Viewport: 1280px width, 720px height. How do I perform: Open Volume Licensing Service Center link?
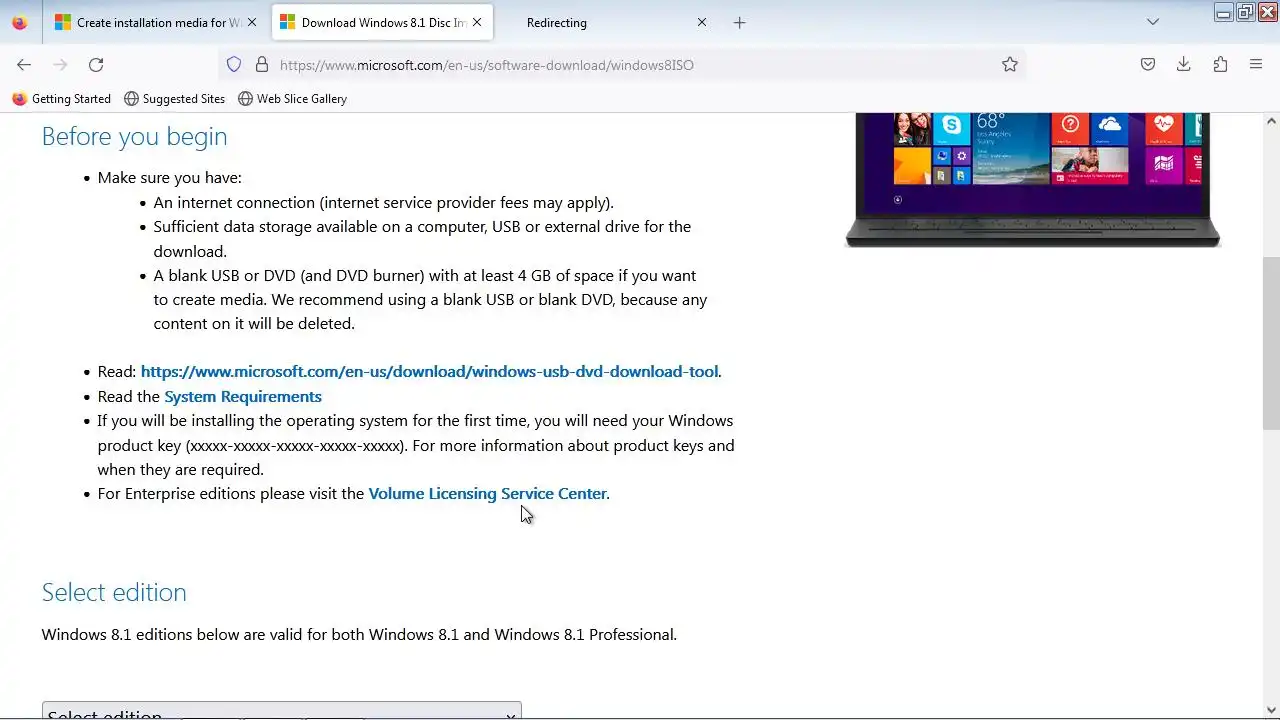point(487,494)
